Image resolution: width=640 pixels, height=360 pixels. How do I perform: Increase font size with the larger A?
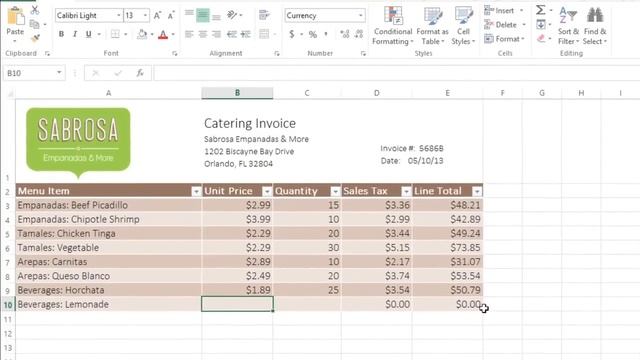(x=157, y=16)
